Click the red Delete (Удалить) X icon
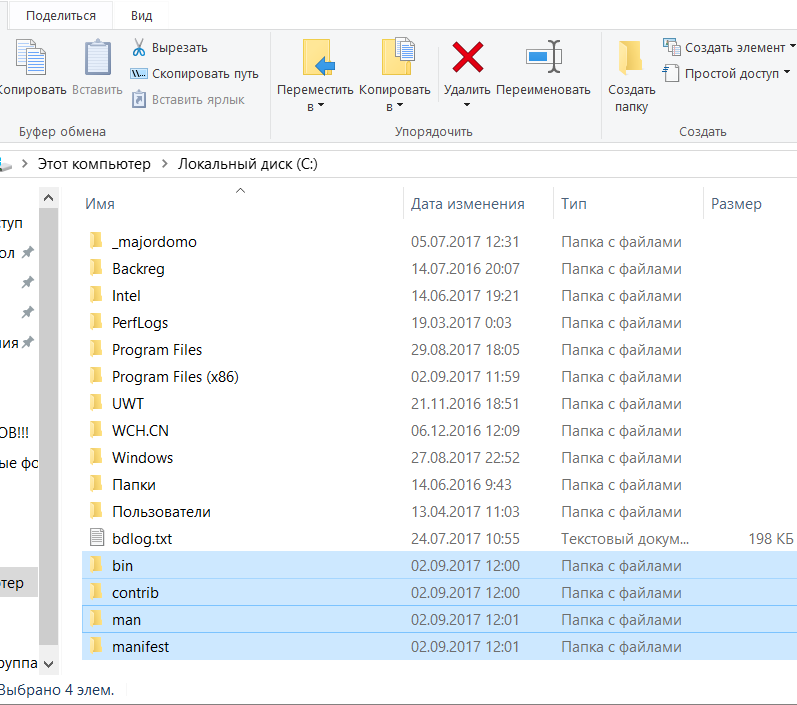The image size is (797, 705). [467, 57]
